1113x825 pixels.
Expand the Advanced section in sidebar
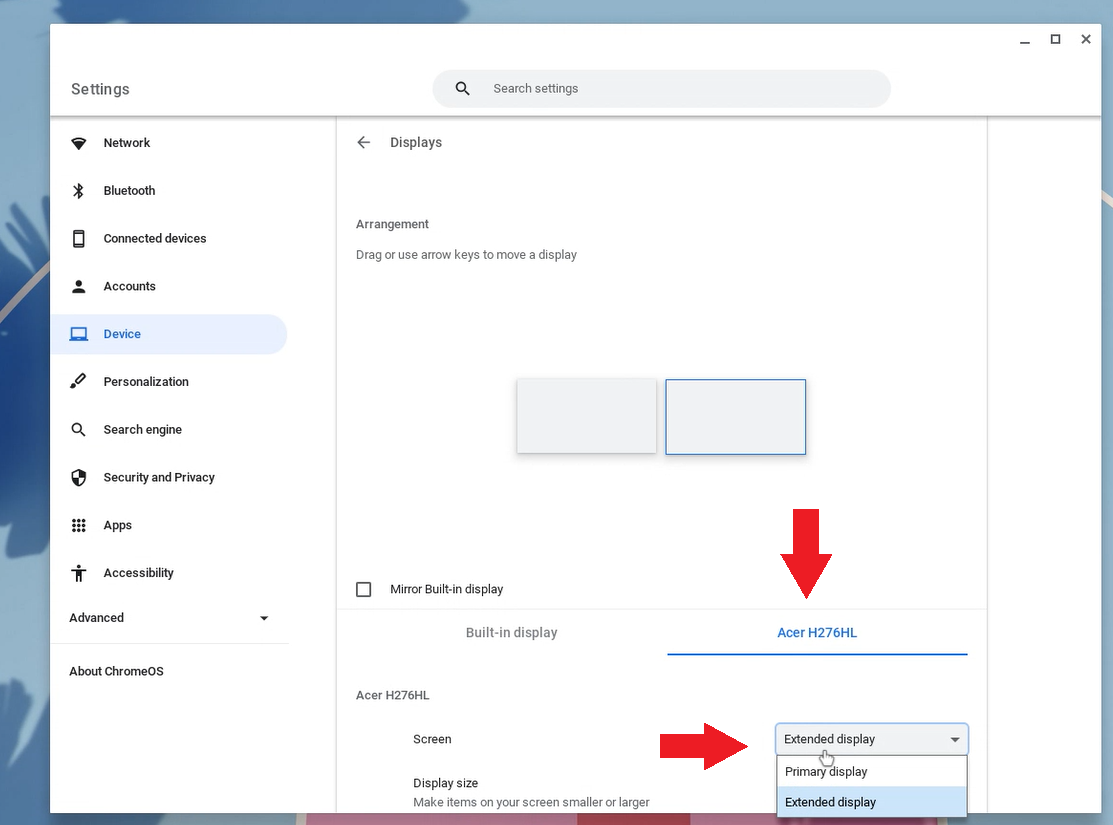tap(169, 618)
